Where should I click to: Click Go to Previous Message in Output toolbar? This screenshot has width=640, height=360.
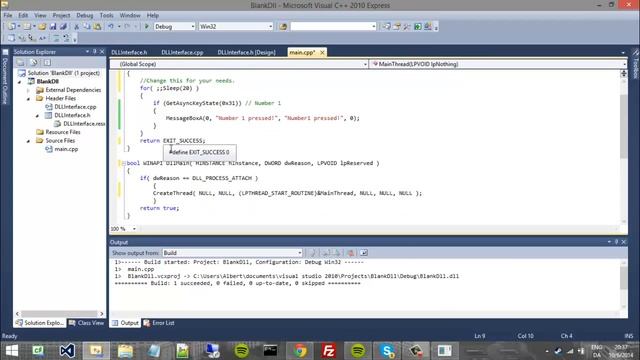(326, 253)
